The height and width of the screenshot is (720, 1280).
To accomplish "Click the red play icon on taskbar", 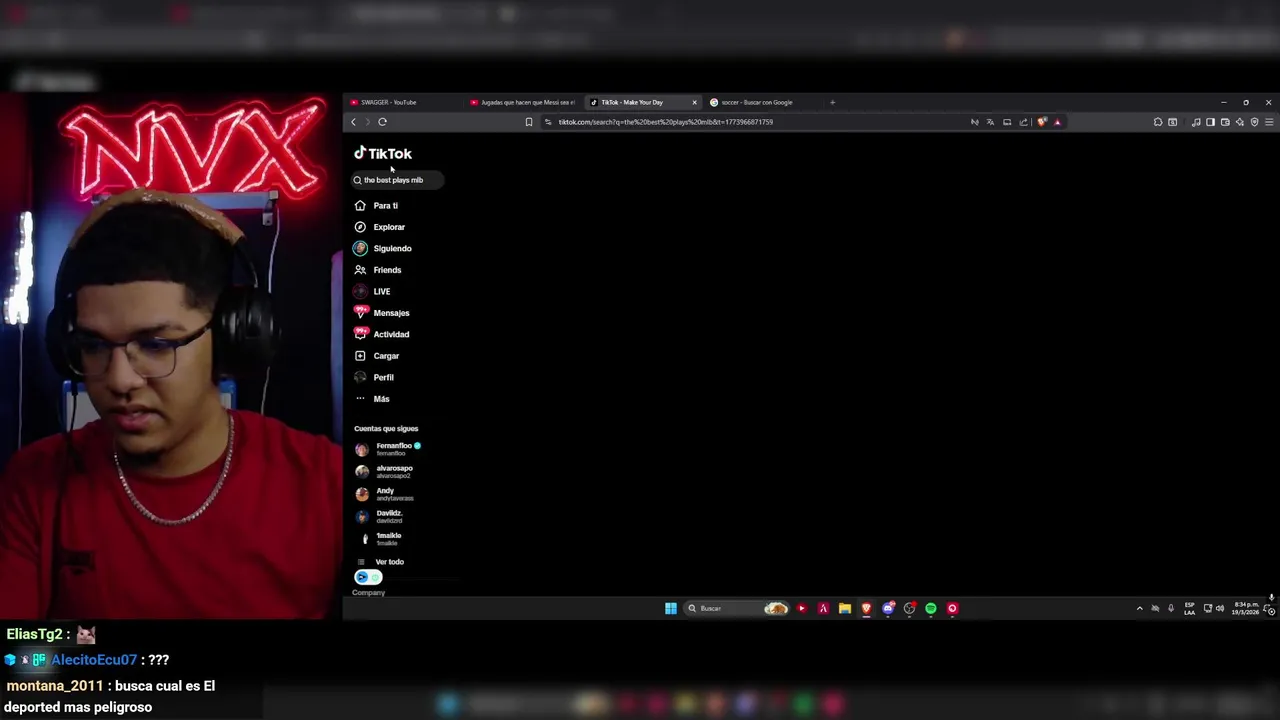I will [x=802, y=608].
